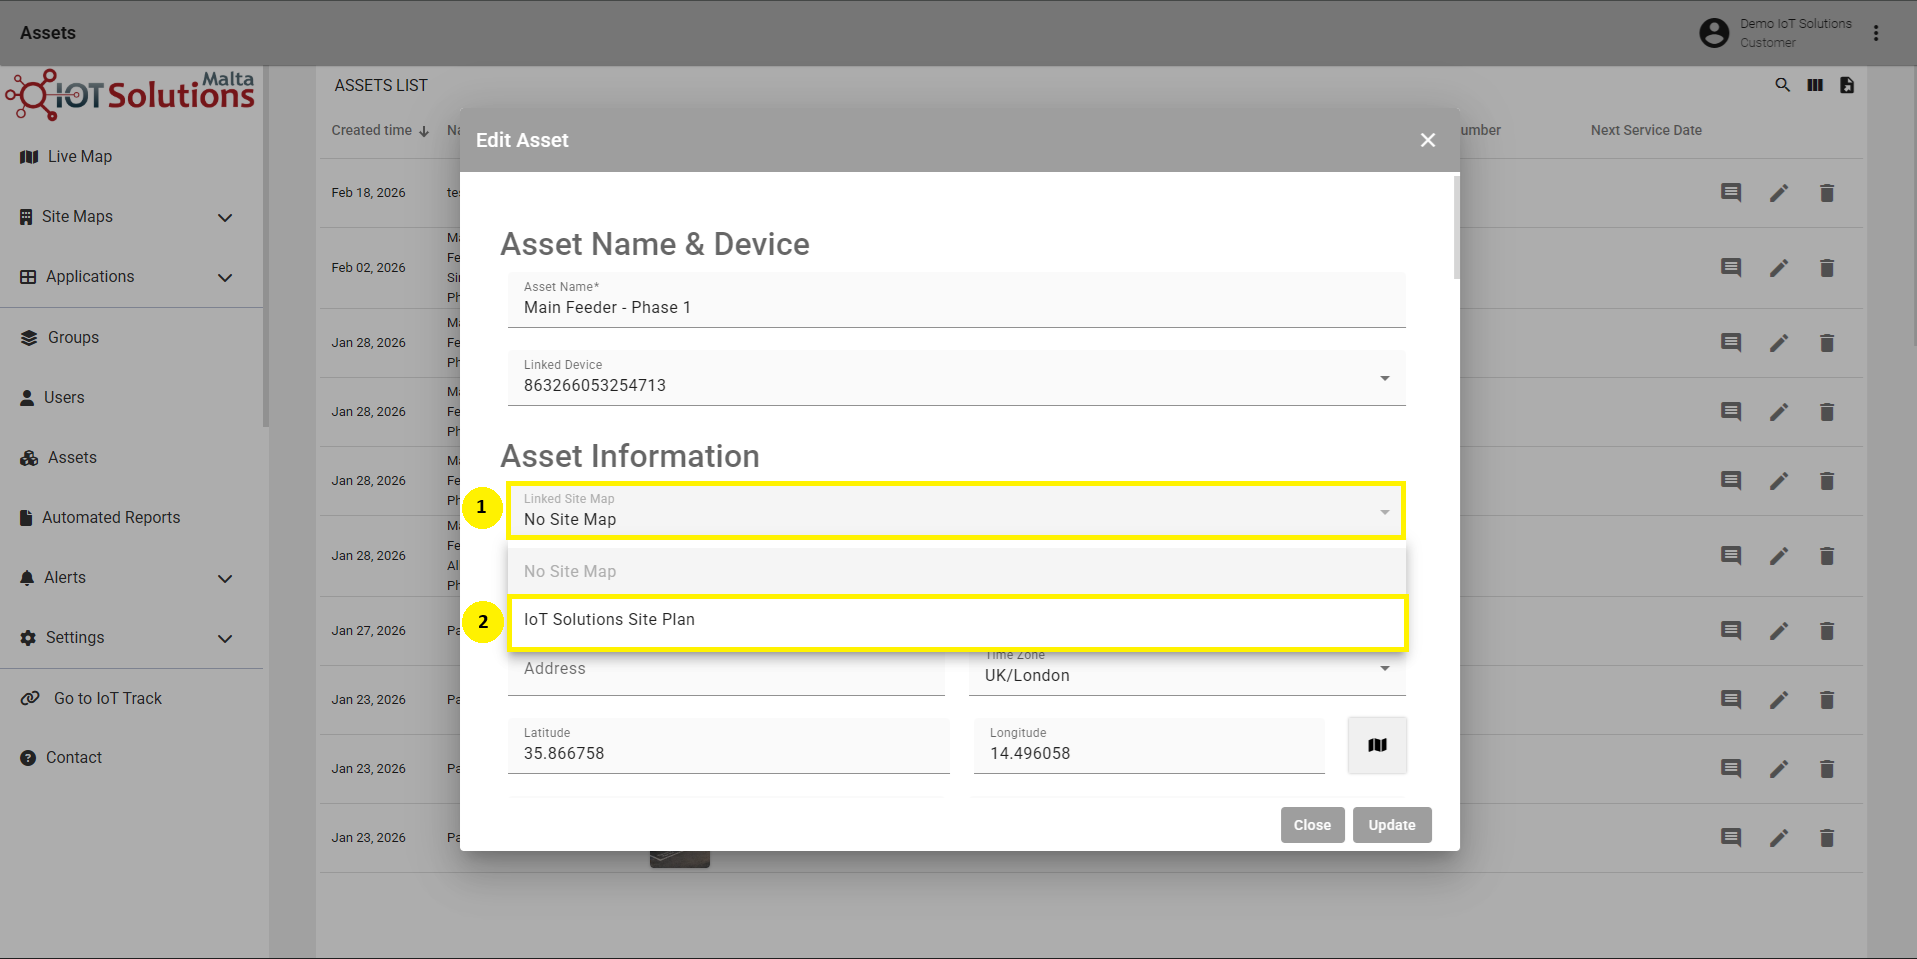
Task: Open Settings in the sidebar
Action: [x=75, y=638]
